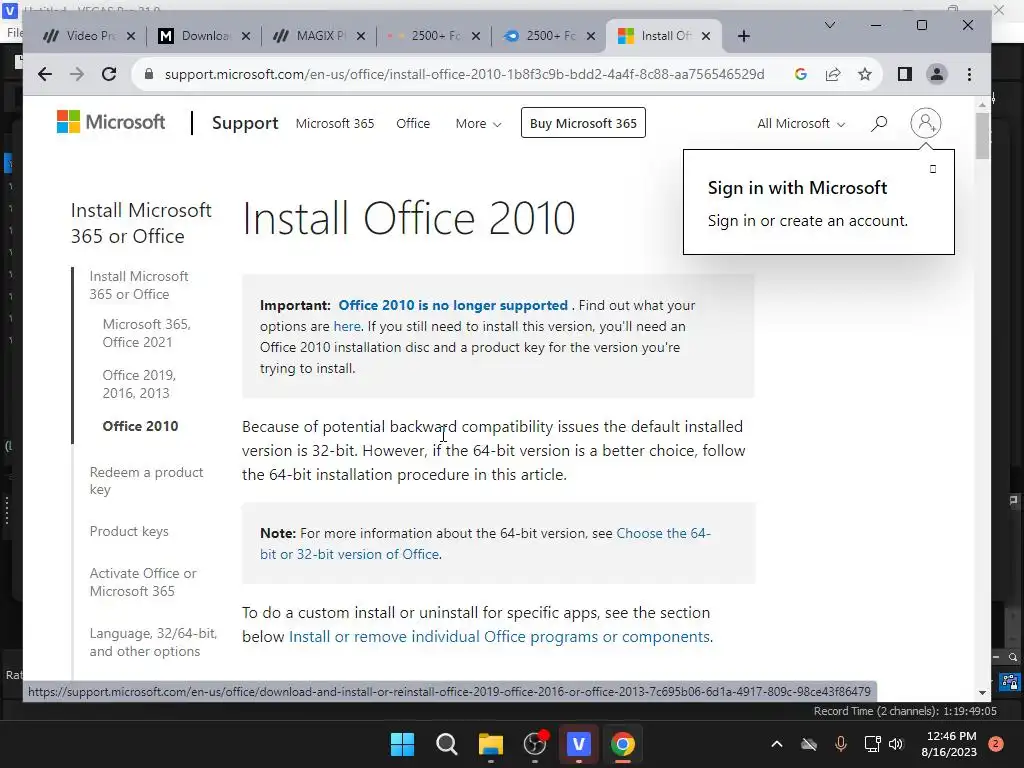Viewport: 1024px width, 768px height.
Task: Select Office 2019, 2016, 2013 sidebar item
Action: pyautogui.click(x=138, y=384)
